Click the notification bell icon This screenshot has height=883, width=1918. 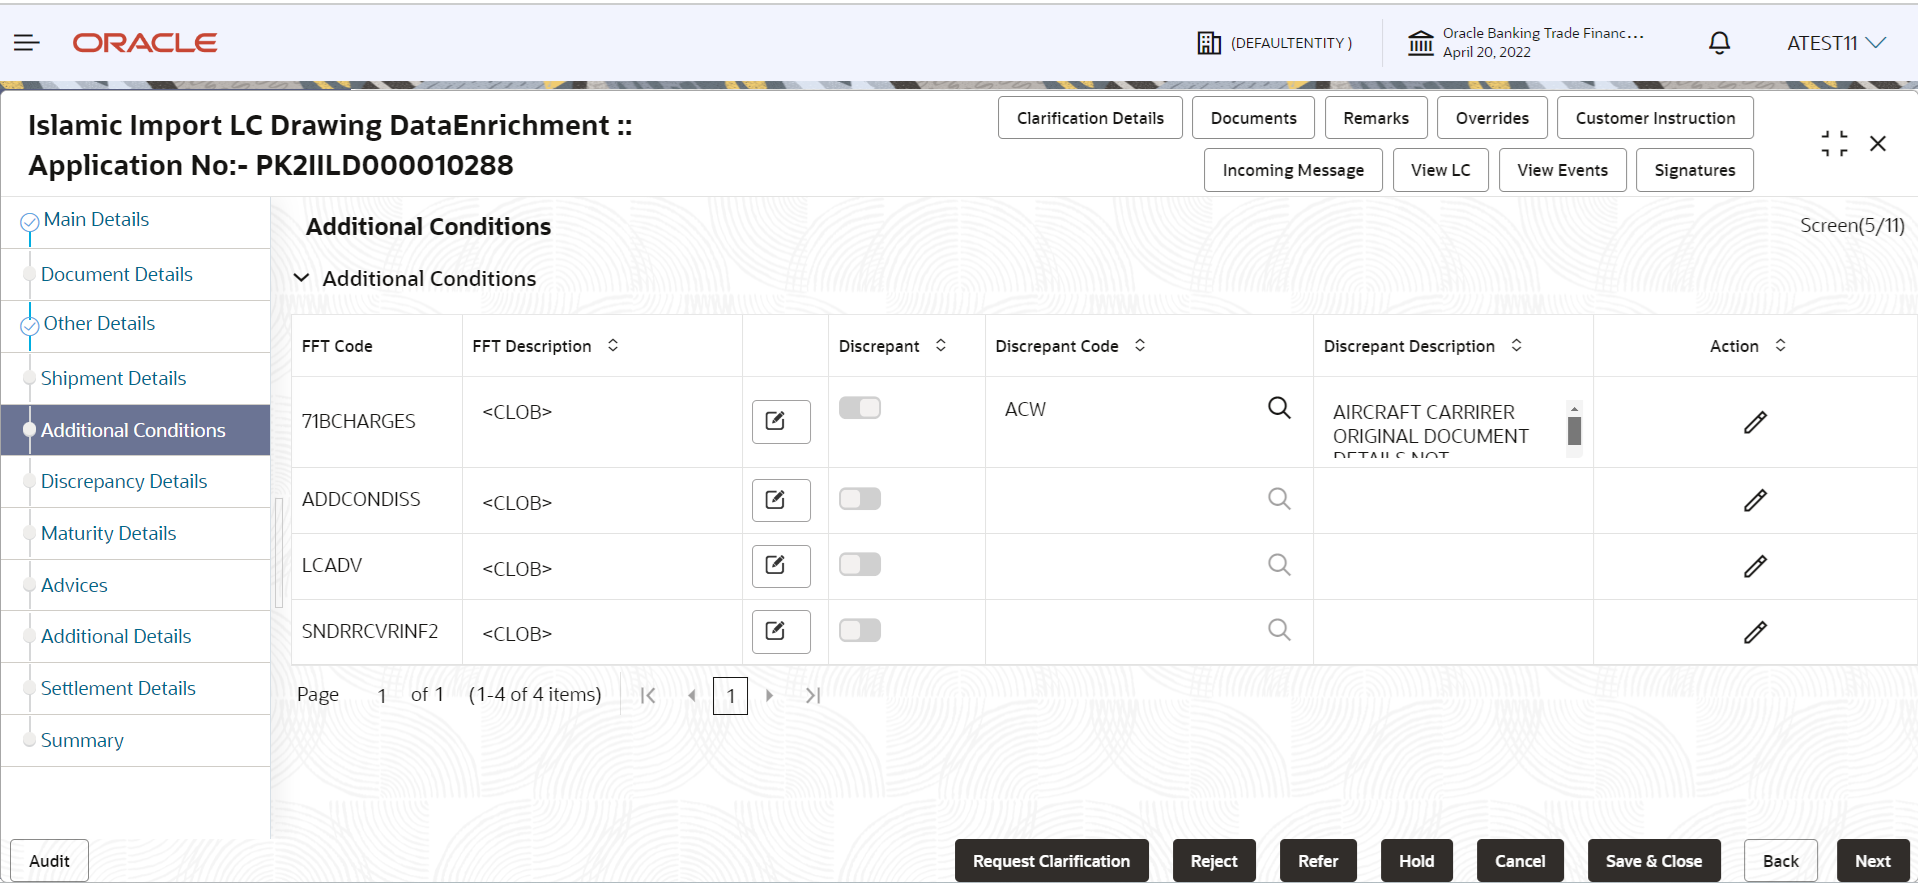(1719, 43)
